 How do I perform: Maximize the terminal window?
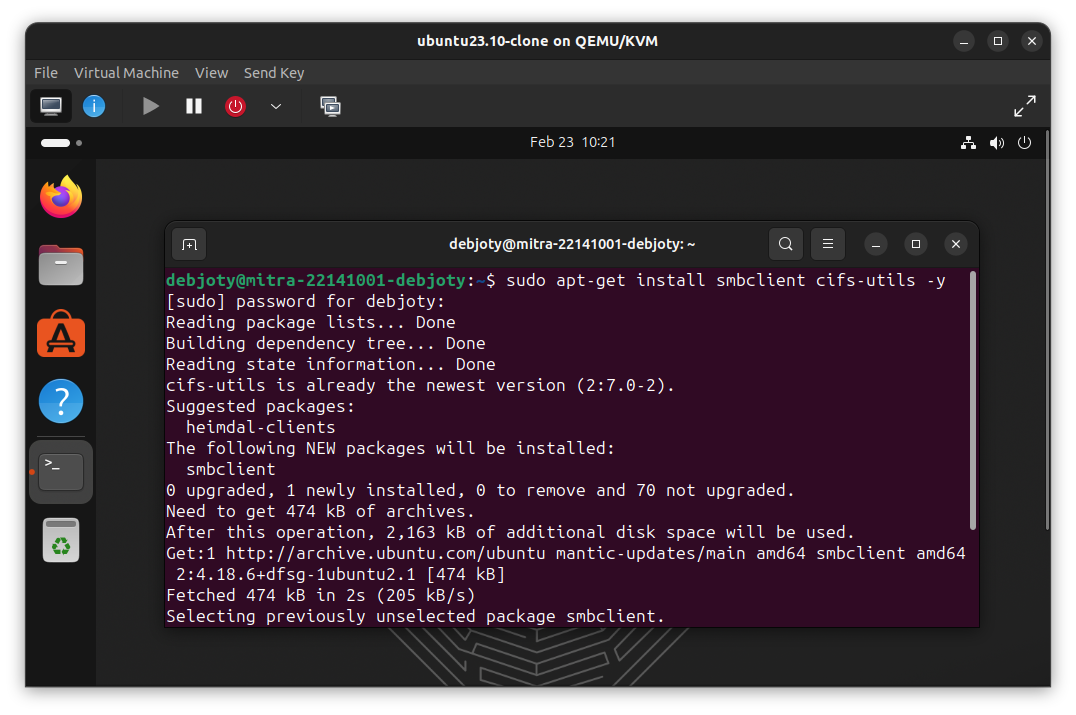[x=915, y=244]
